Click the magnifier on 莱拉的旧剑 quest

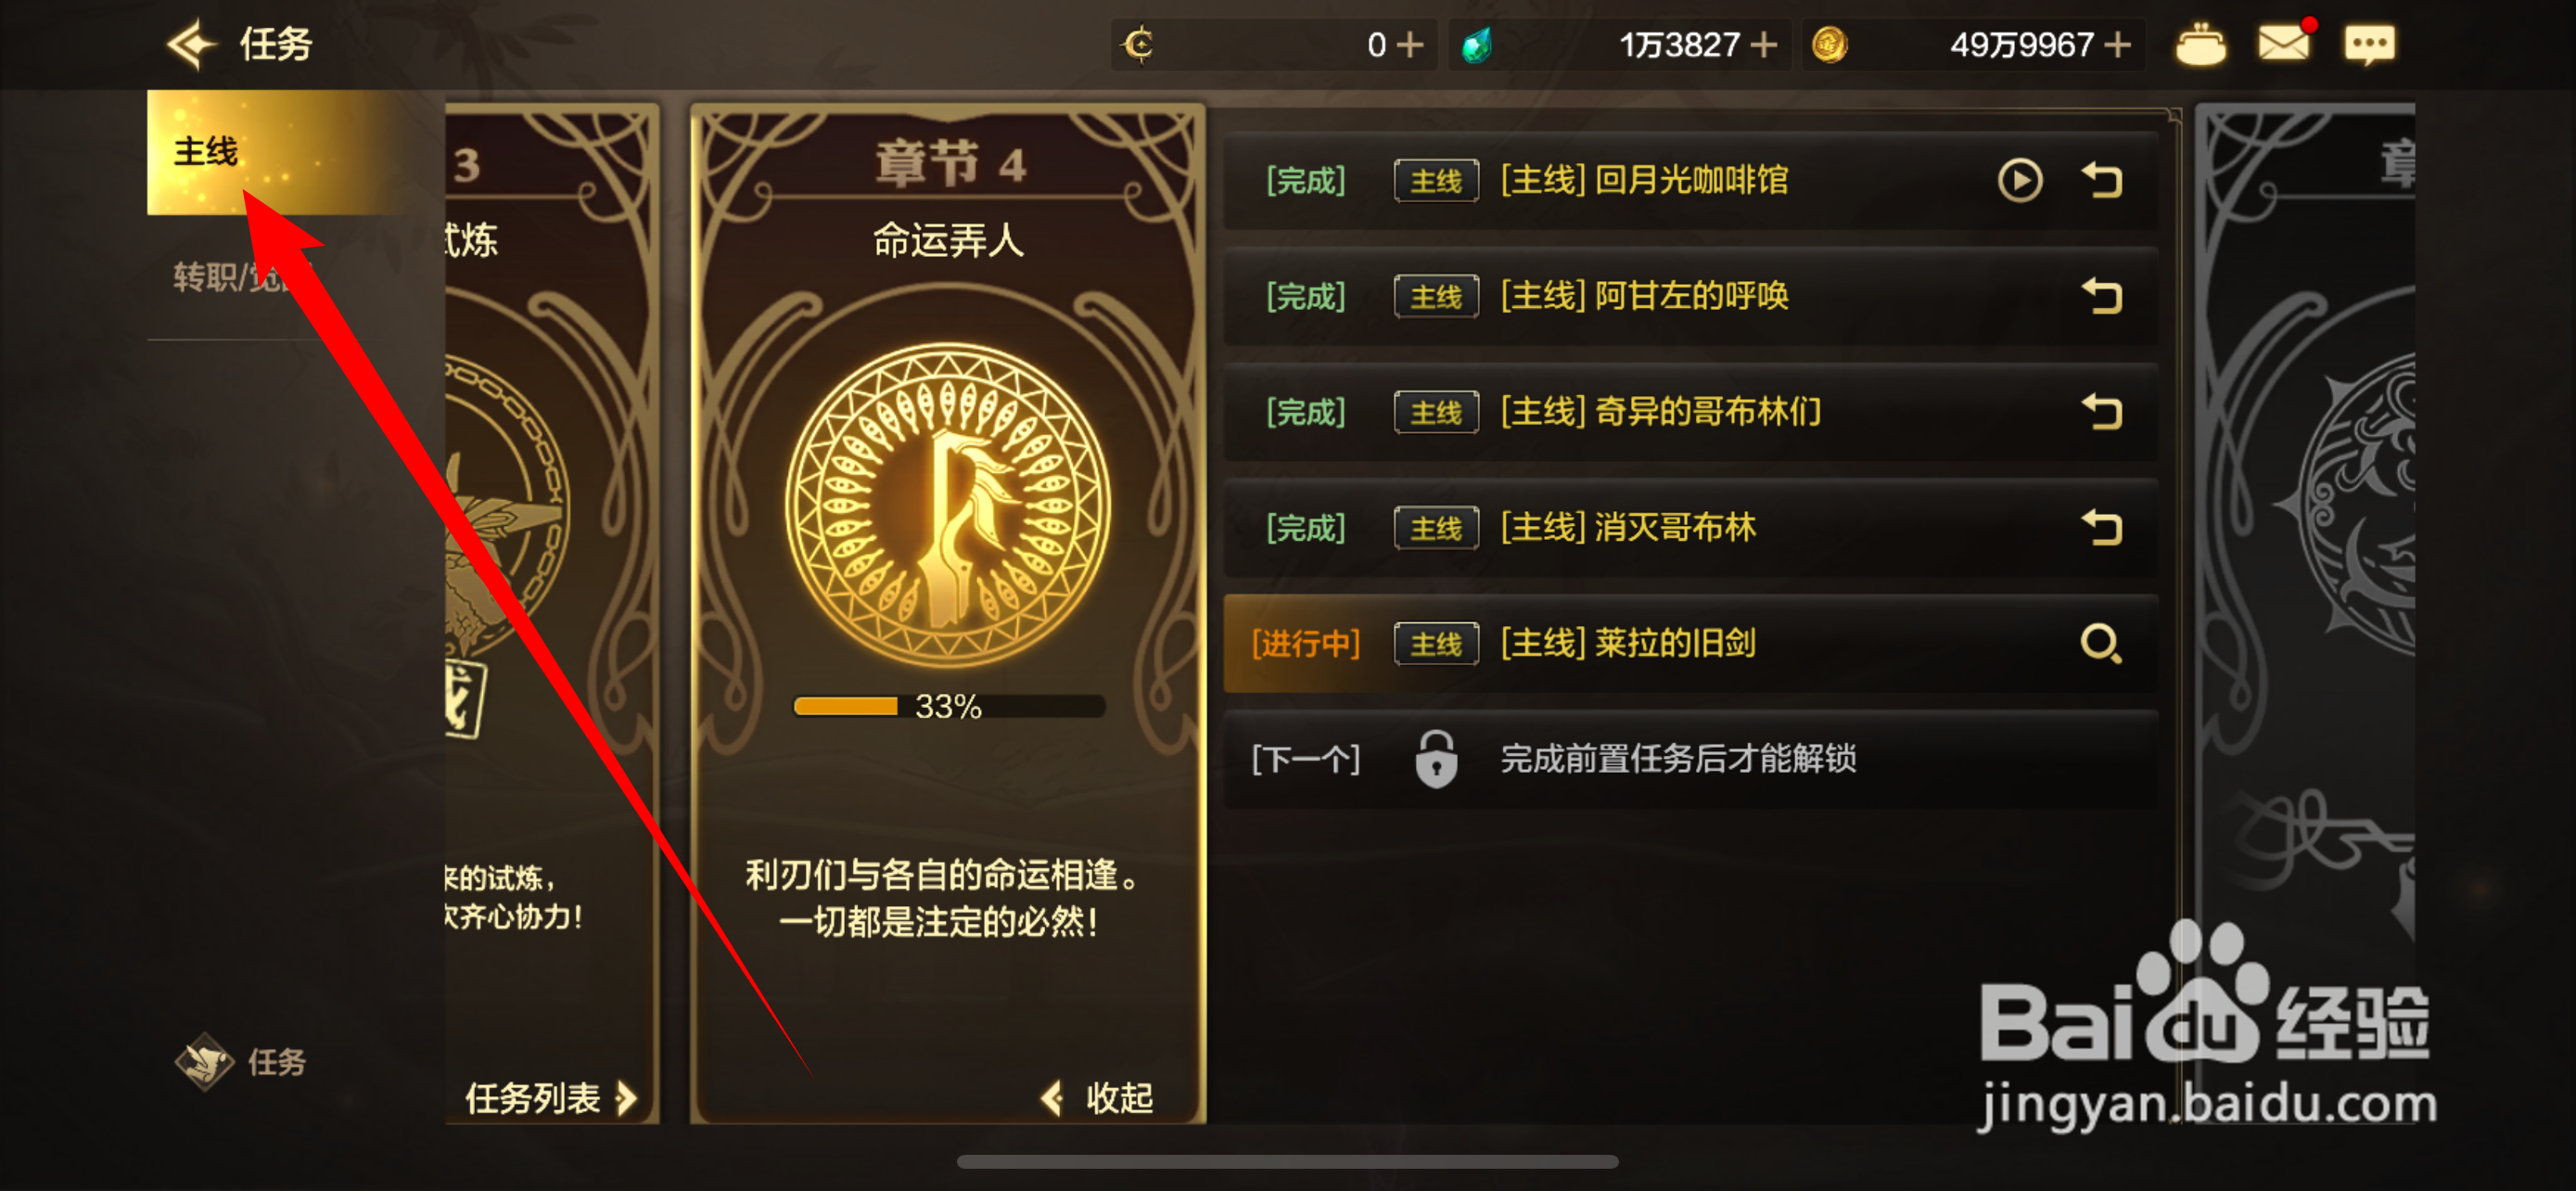point(2101,643)
